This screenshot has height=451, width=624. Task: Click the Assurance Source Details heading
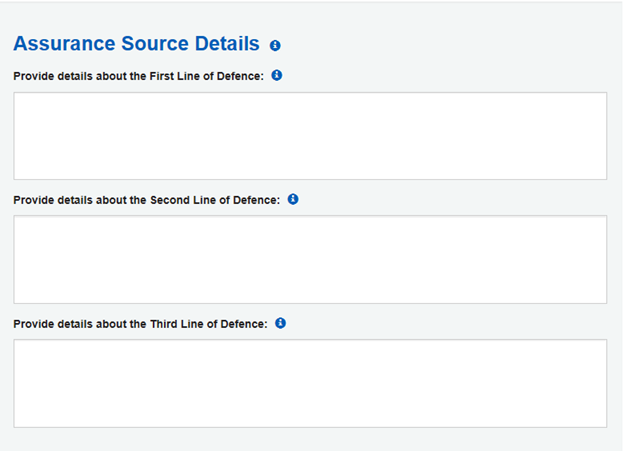pos(136,43)
